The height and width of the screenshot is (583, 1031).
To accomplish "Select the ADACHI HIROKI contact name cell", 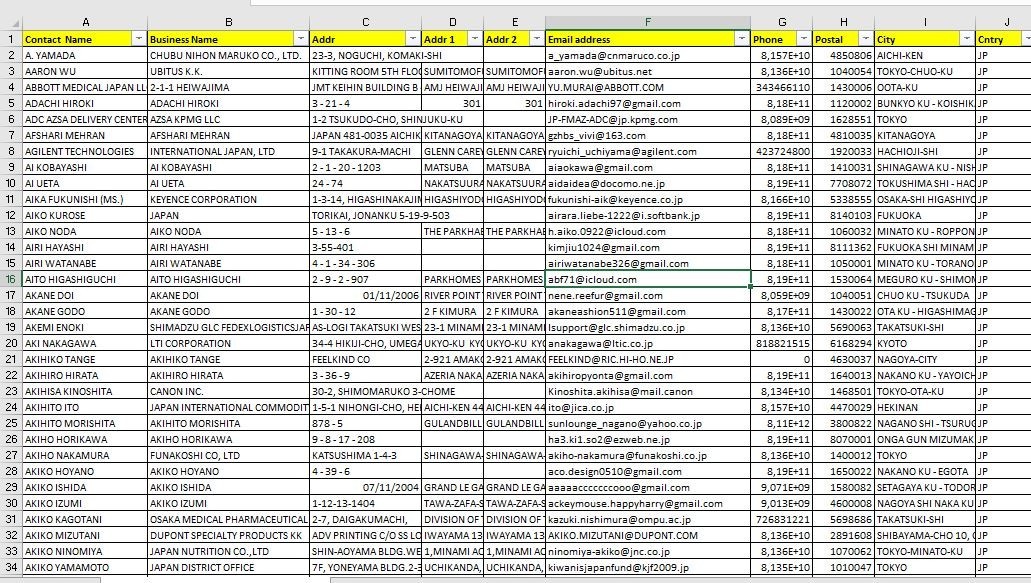I will pos(85,103).
